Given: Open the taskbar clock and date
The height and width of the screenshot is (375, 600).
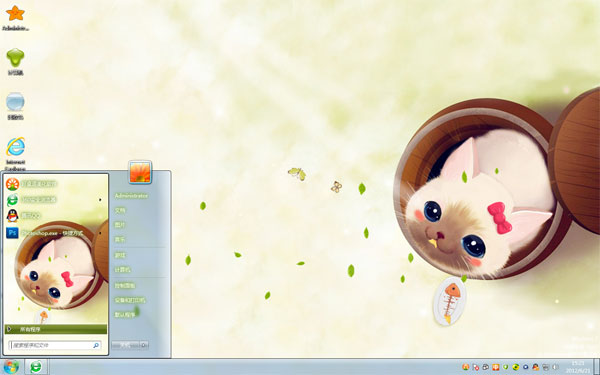Looking at the screenshot, I should click(x=578, y=367).
